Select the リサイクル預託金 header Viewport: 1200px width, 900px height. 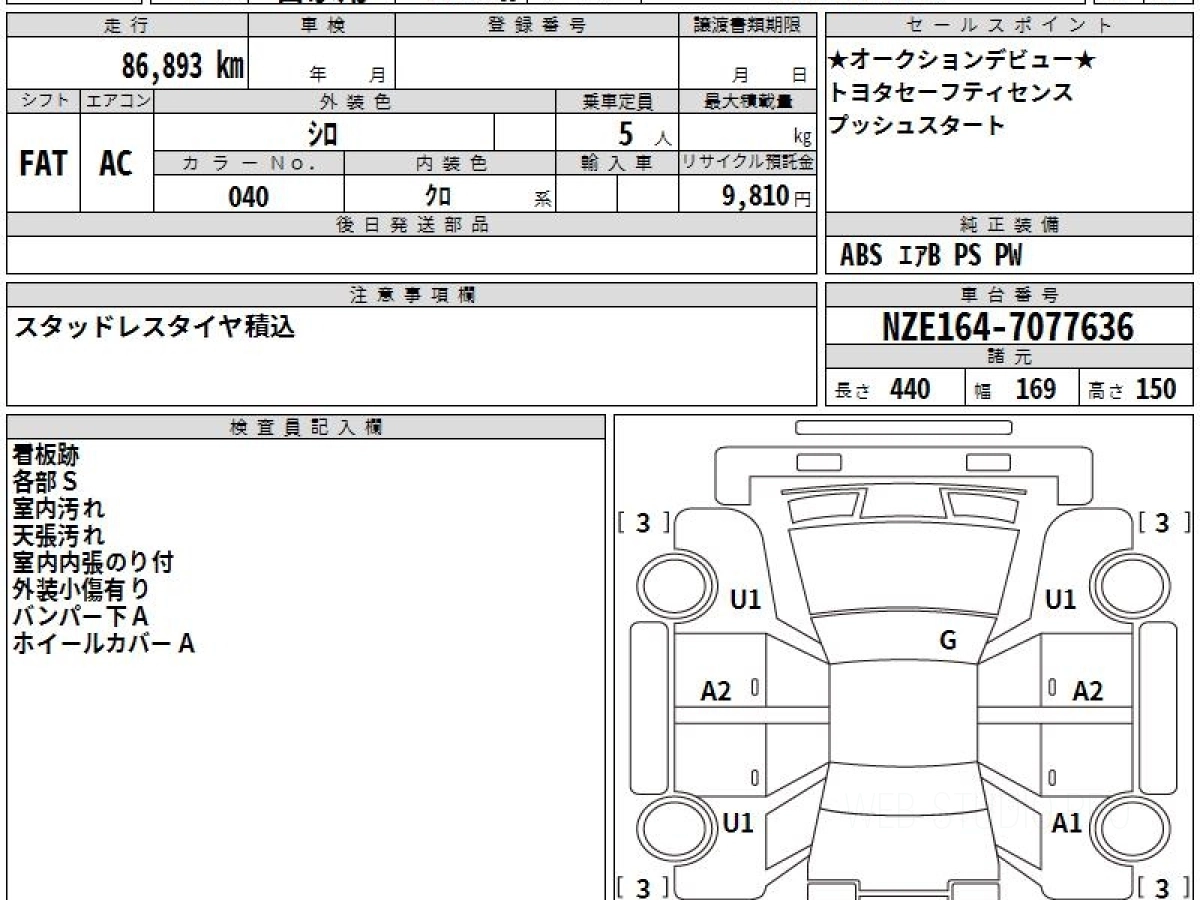[748, 163]
